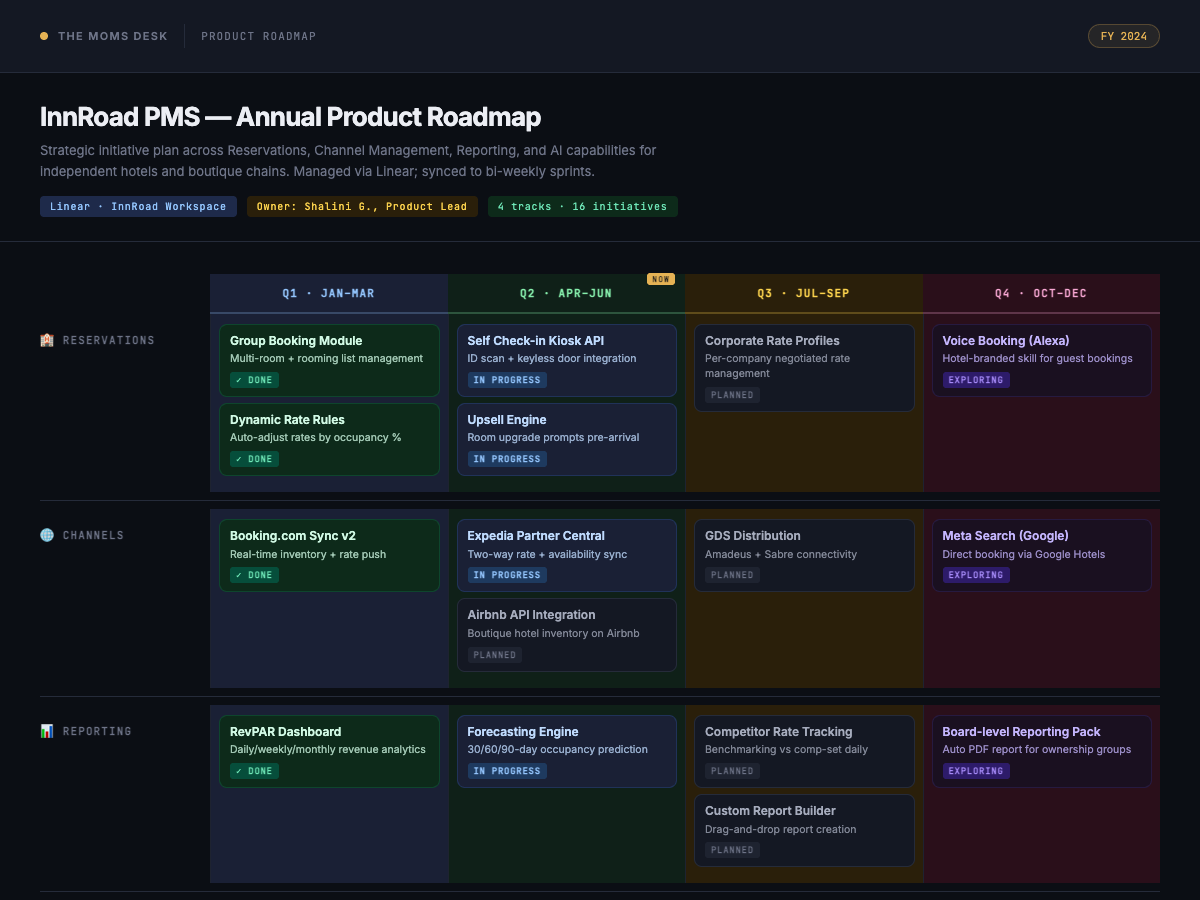
Task: Click the orange dot beside The Moms Desk
Action: pyautogui.click(x=44, y=36)
